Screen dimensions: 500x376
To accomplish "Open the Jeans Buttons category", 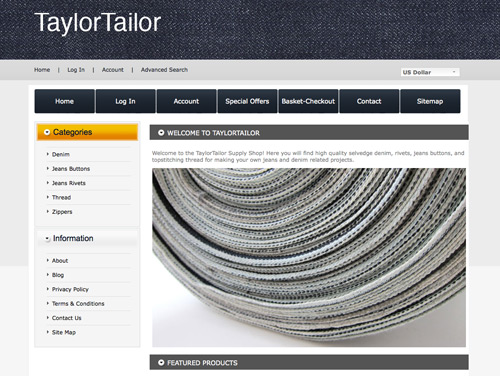I will click(71, 169).
